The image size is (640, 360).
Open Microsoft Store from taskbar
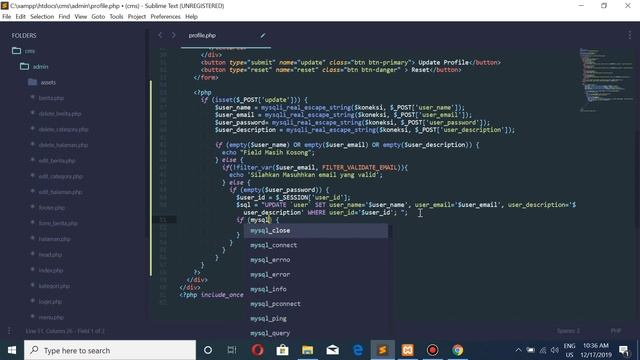282,350
